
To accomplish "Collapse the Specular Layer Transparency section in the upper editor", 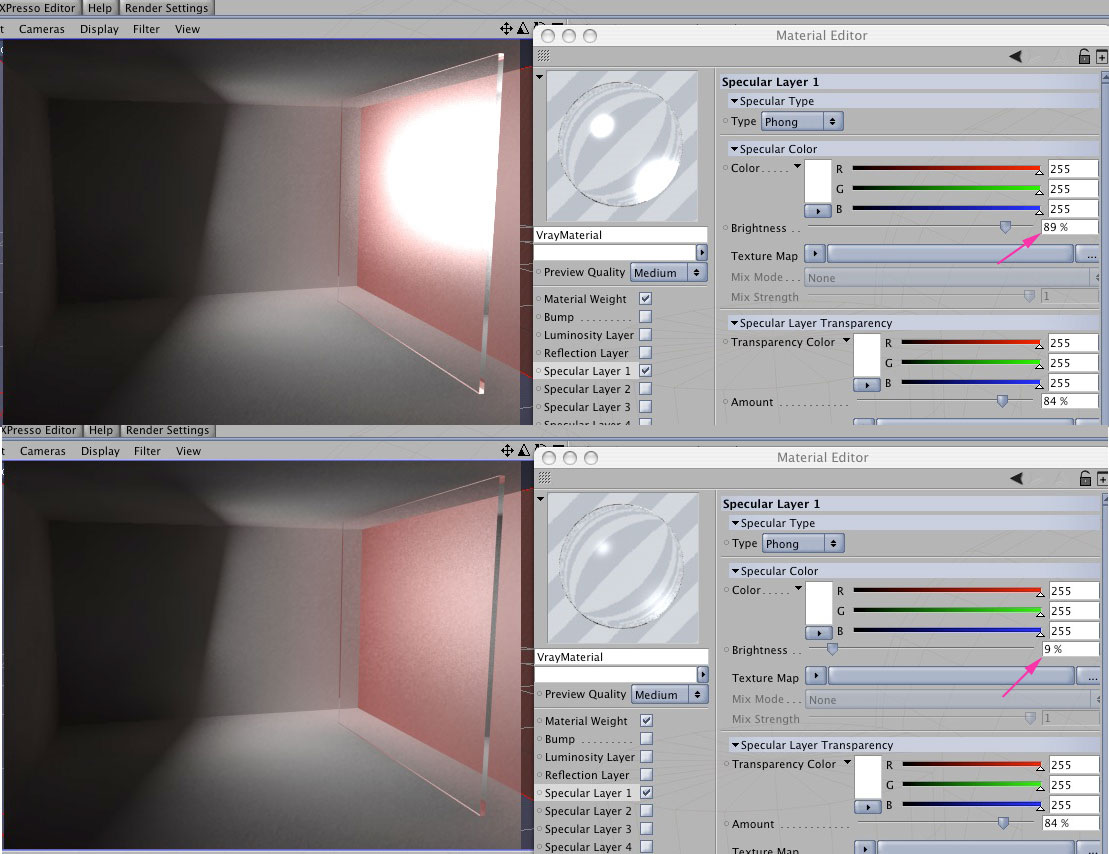I will coord(734,323).
